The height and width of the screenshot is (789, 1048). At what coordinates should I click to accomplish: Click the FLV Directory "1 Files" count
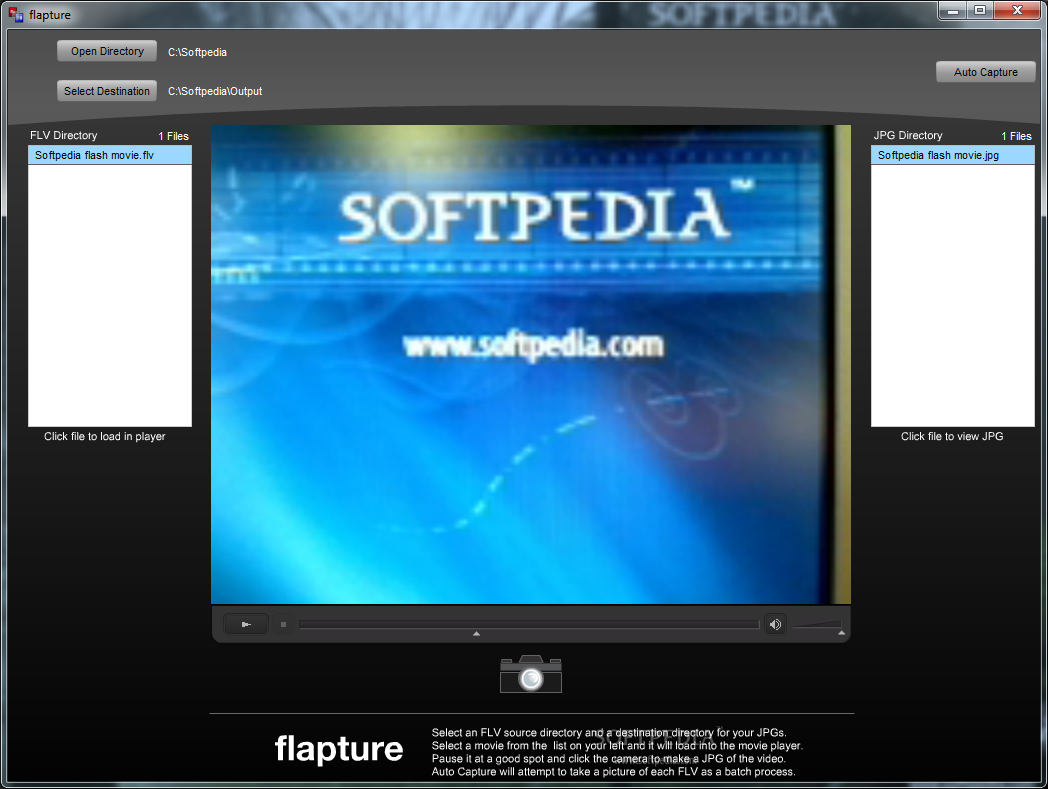coord(173,136)
